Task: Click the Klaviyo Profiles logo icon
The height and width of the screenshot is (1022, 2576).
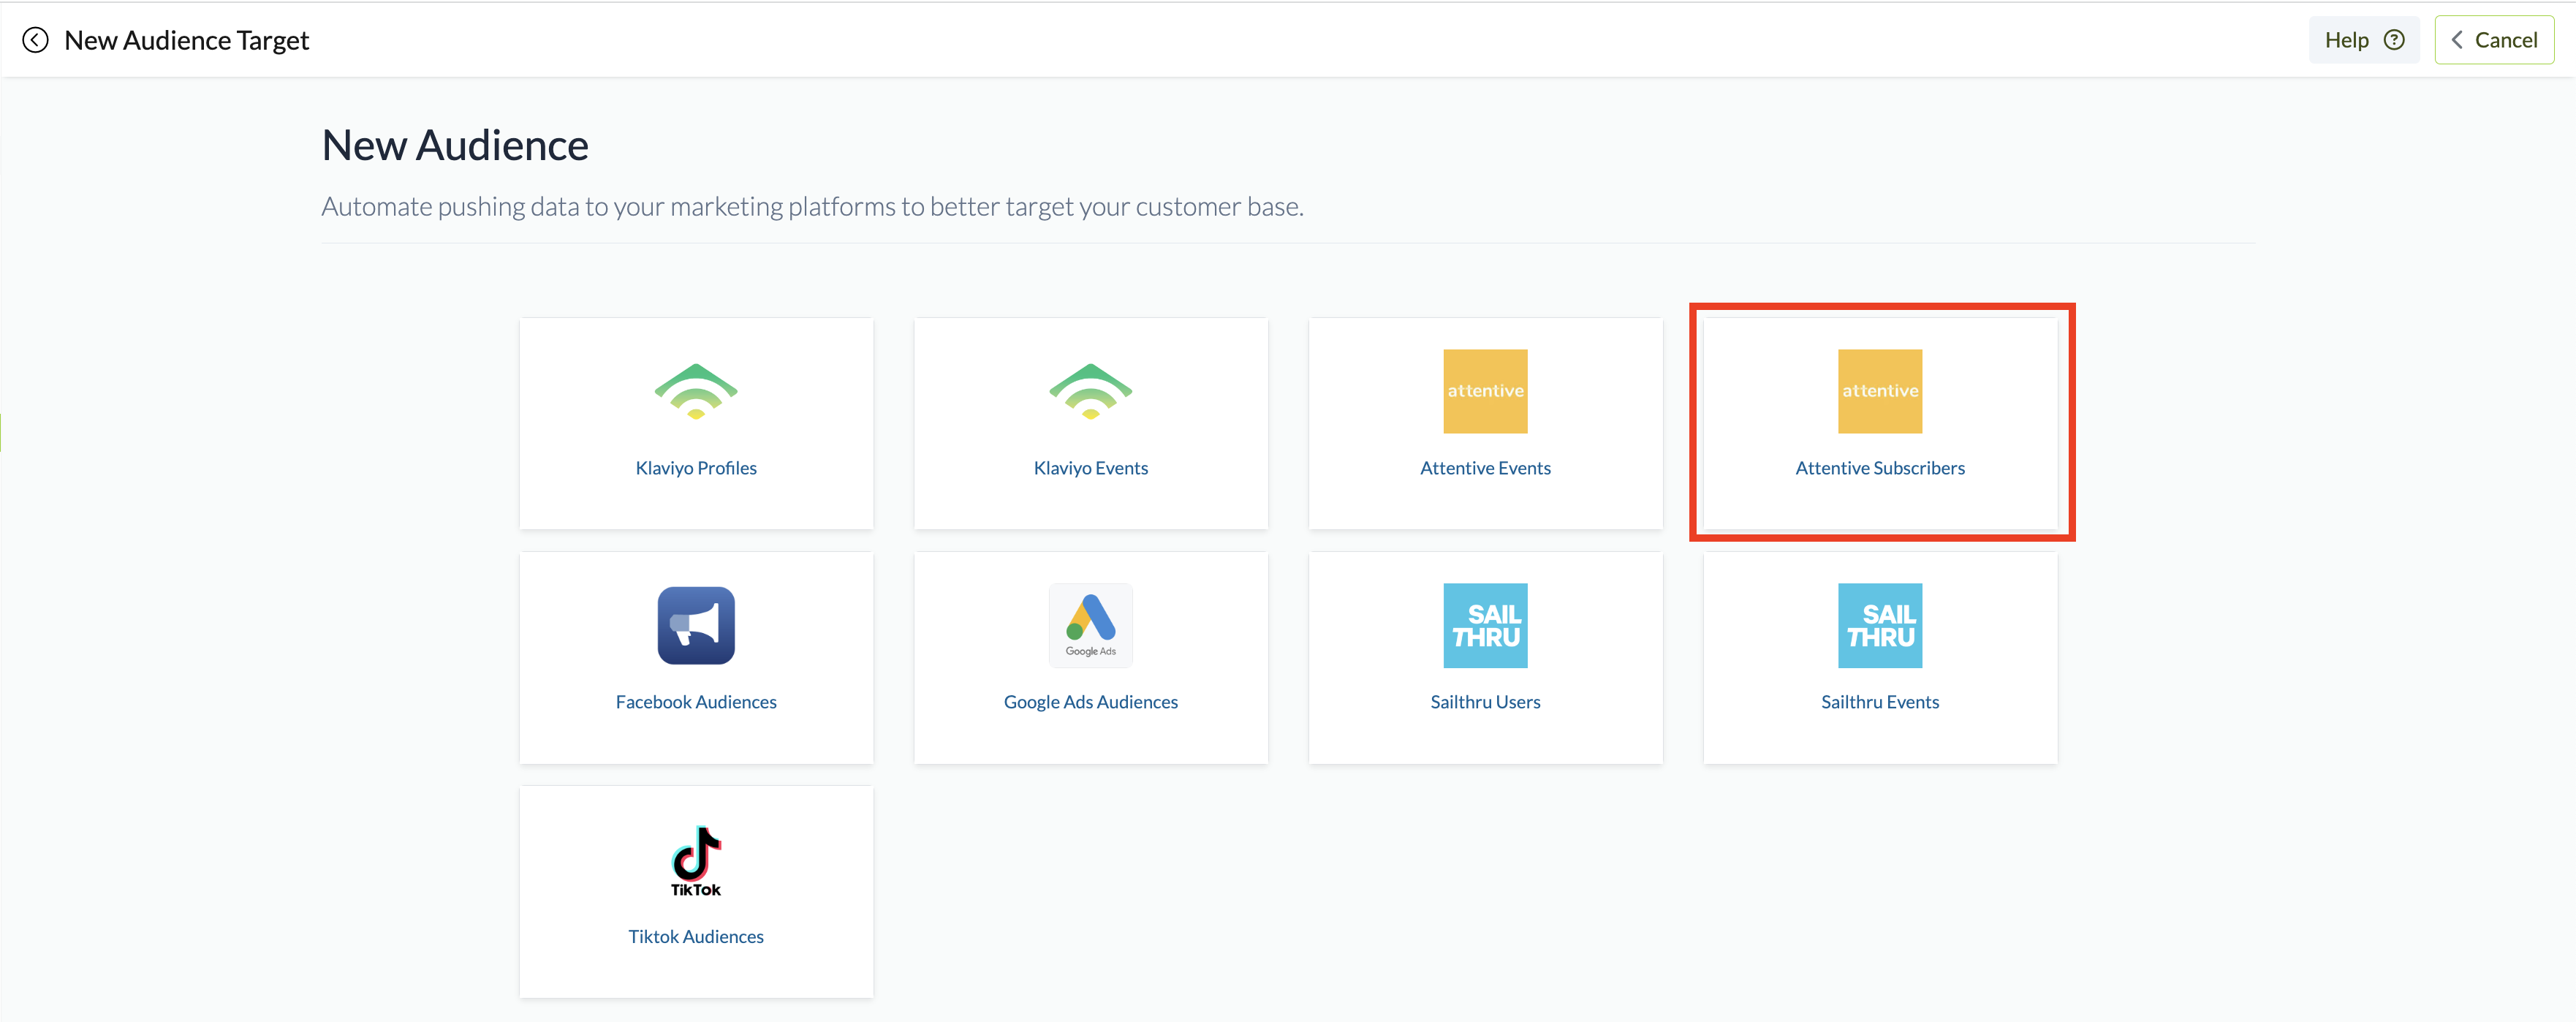Action: [696, 391]
